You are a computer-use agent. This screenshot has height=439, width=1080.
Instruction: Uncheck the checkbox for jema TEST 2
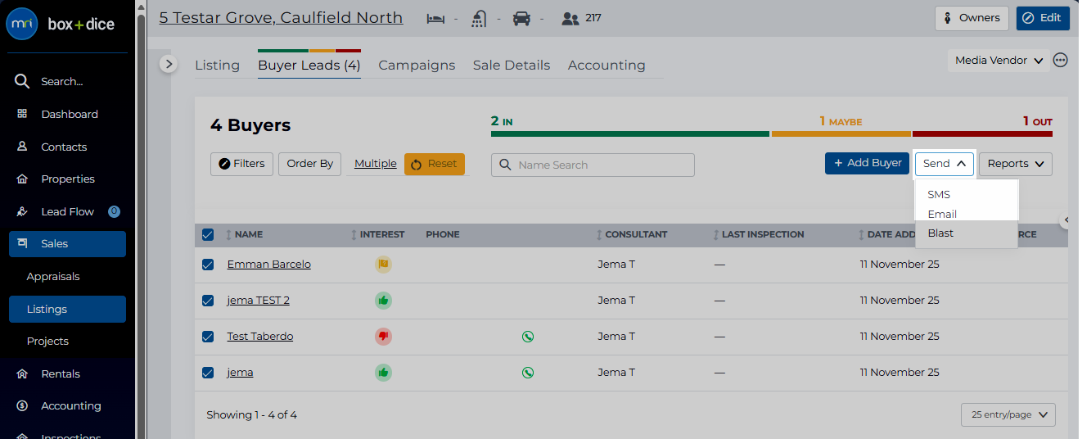click(x=207, y=300)
